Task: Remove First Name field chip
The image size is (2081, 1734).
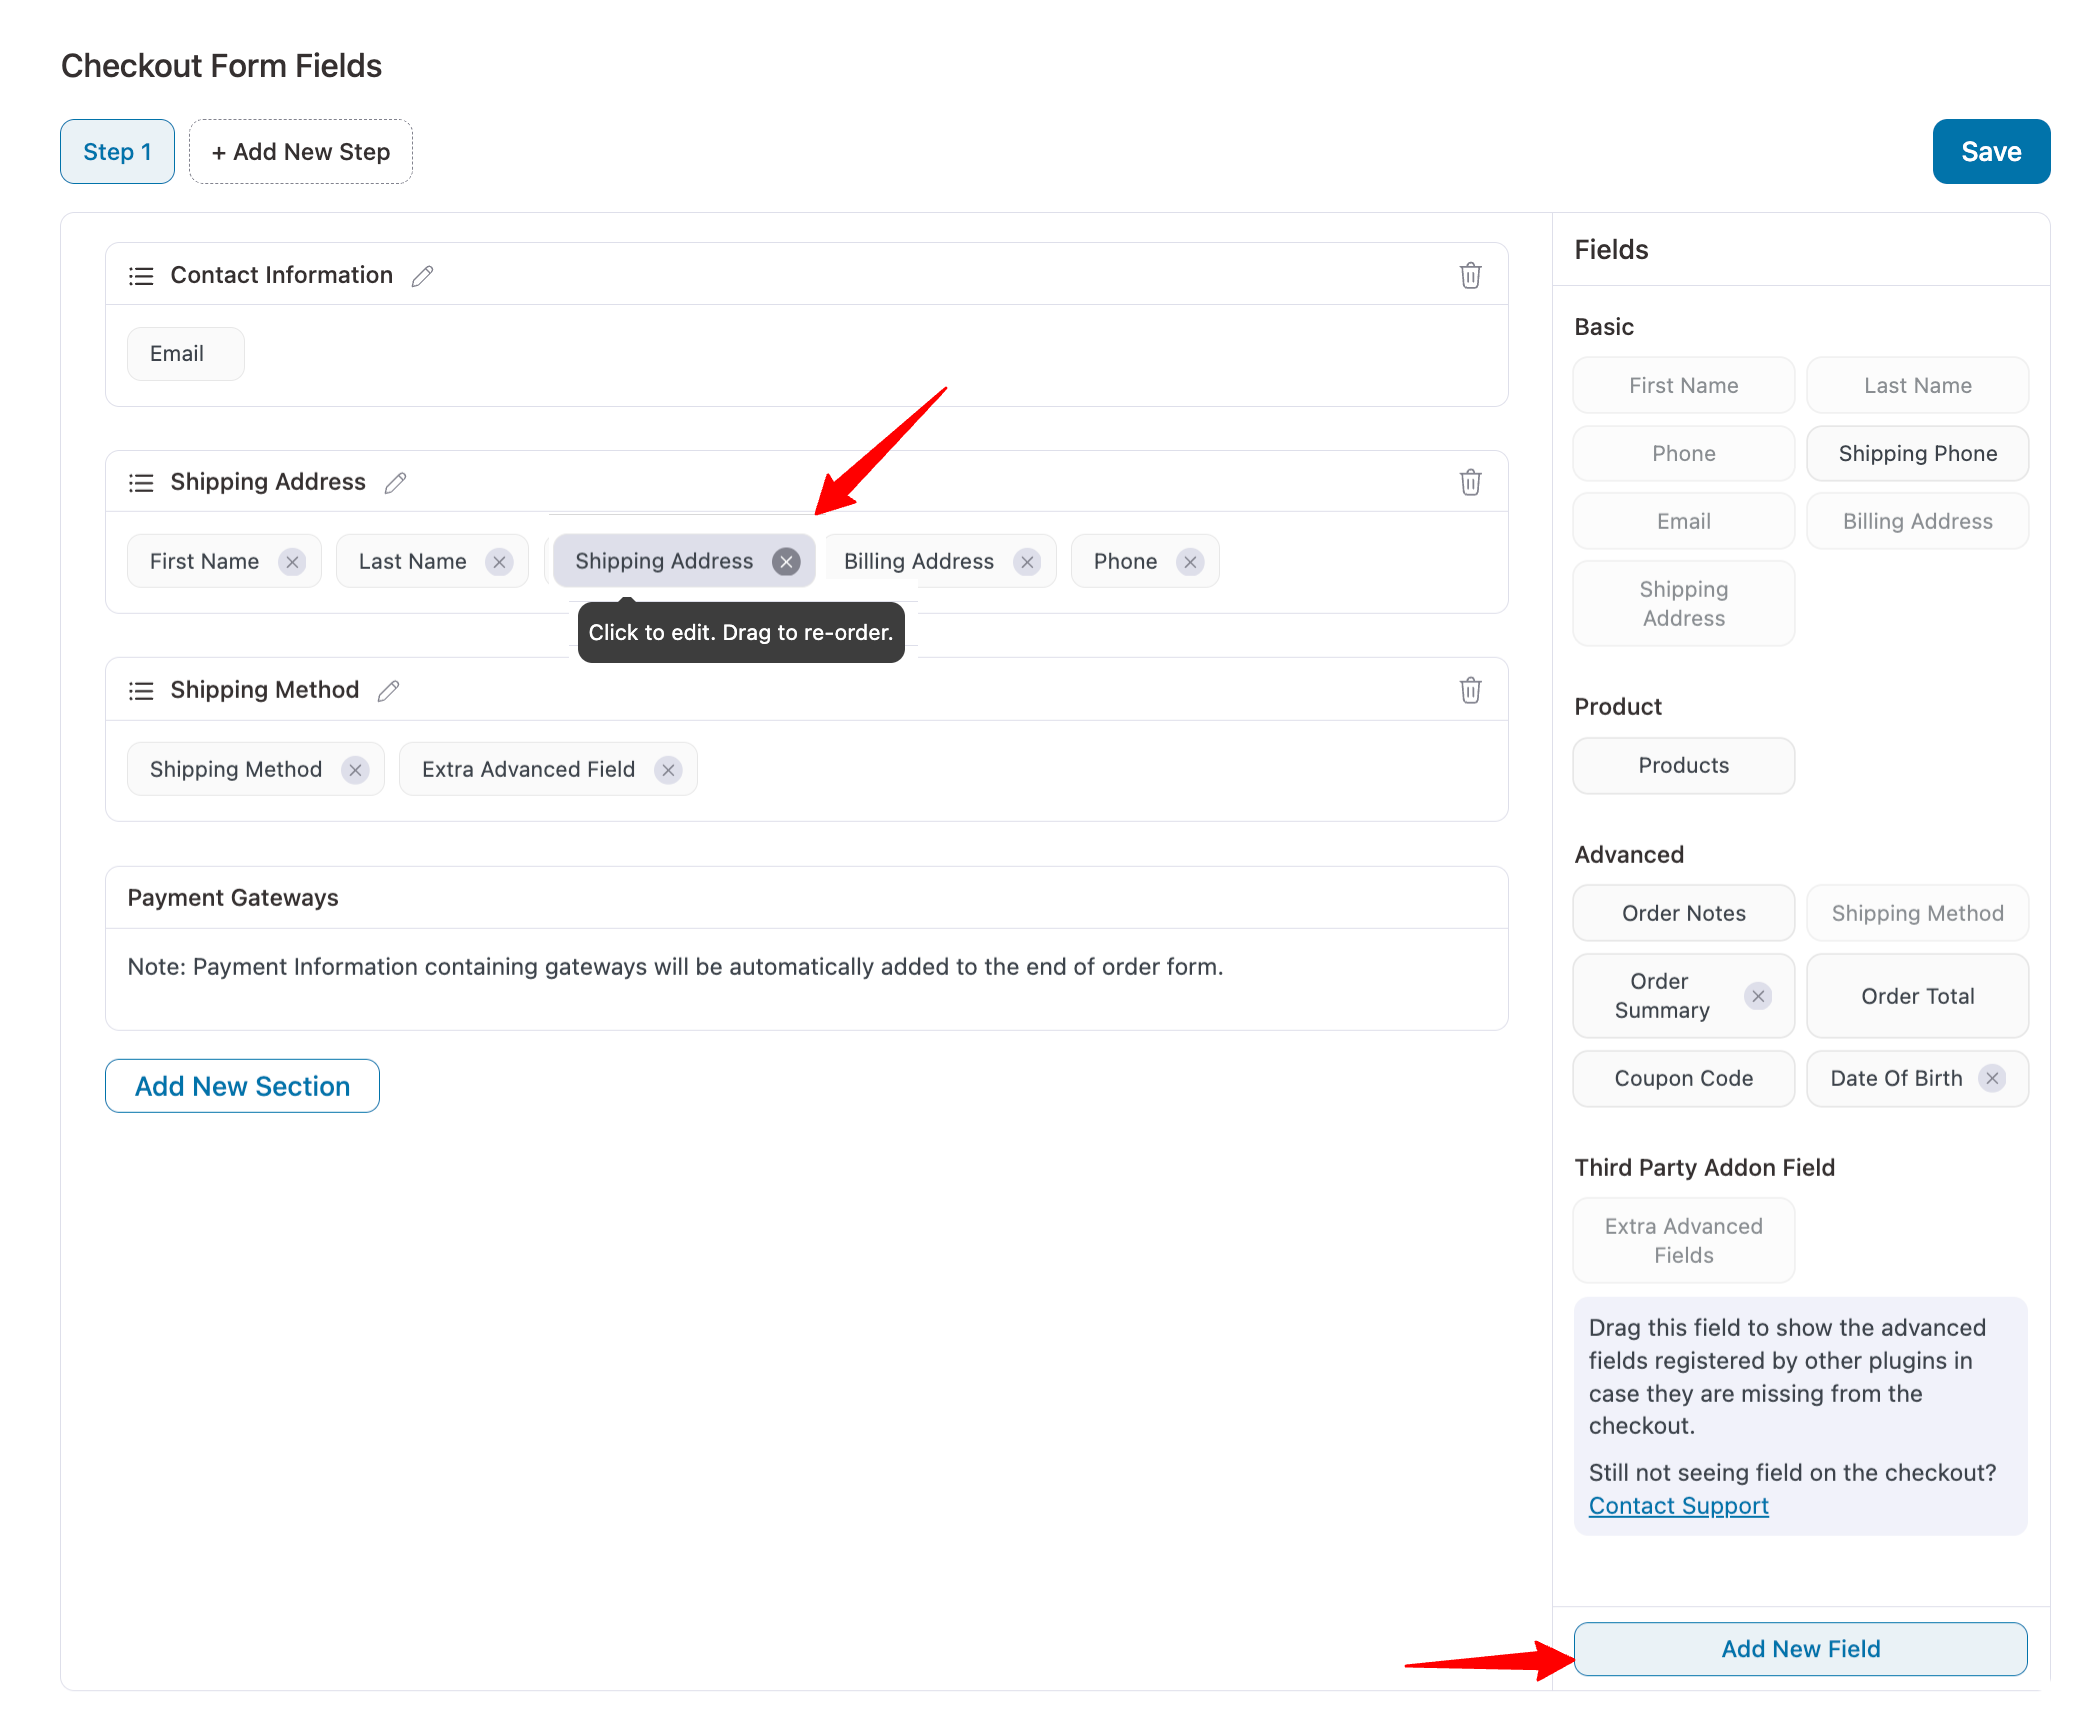Action: pos(292,562)
